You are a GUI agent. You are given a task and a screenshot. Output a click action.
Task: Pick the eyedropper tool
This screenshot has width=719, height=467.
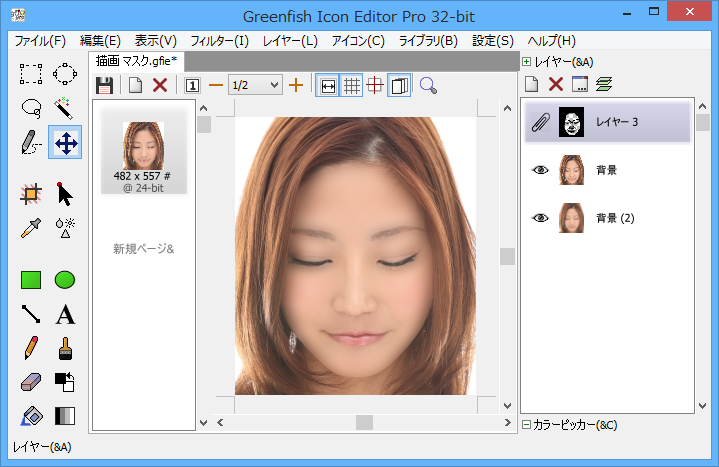(x=31, y=227)
